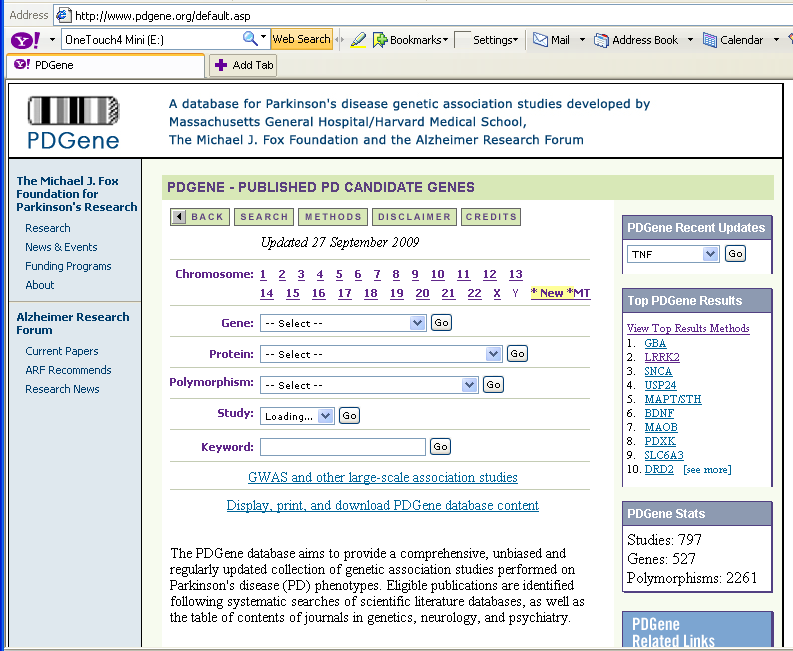Select chromosome 17 link
Screen dimensions: 793x651
pos(344,294)
